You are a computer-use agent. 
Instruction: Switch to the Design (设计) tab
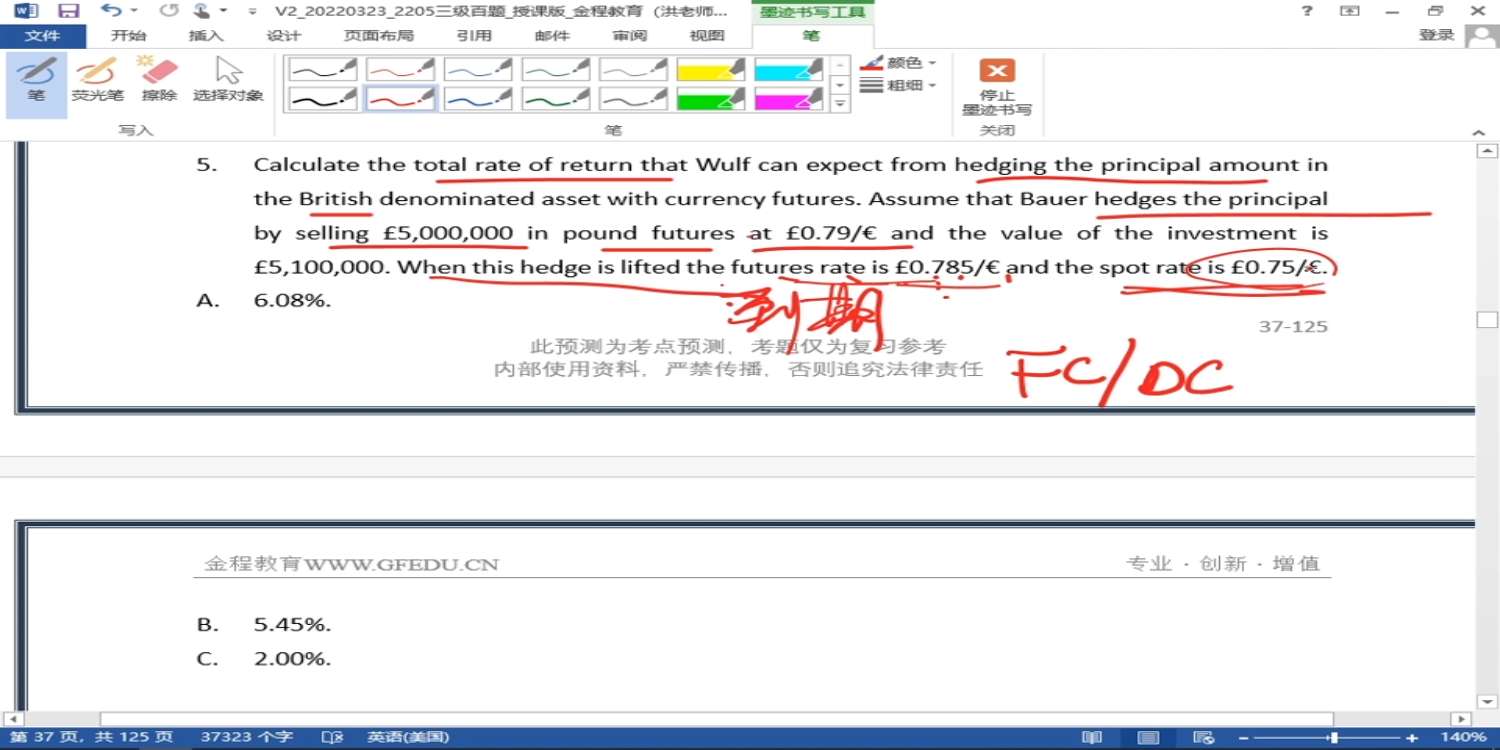pos(283,36)
